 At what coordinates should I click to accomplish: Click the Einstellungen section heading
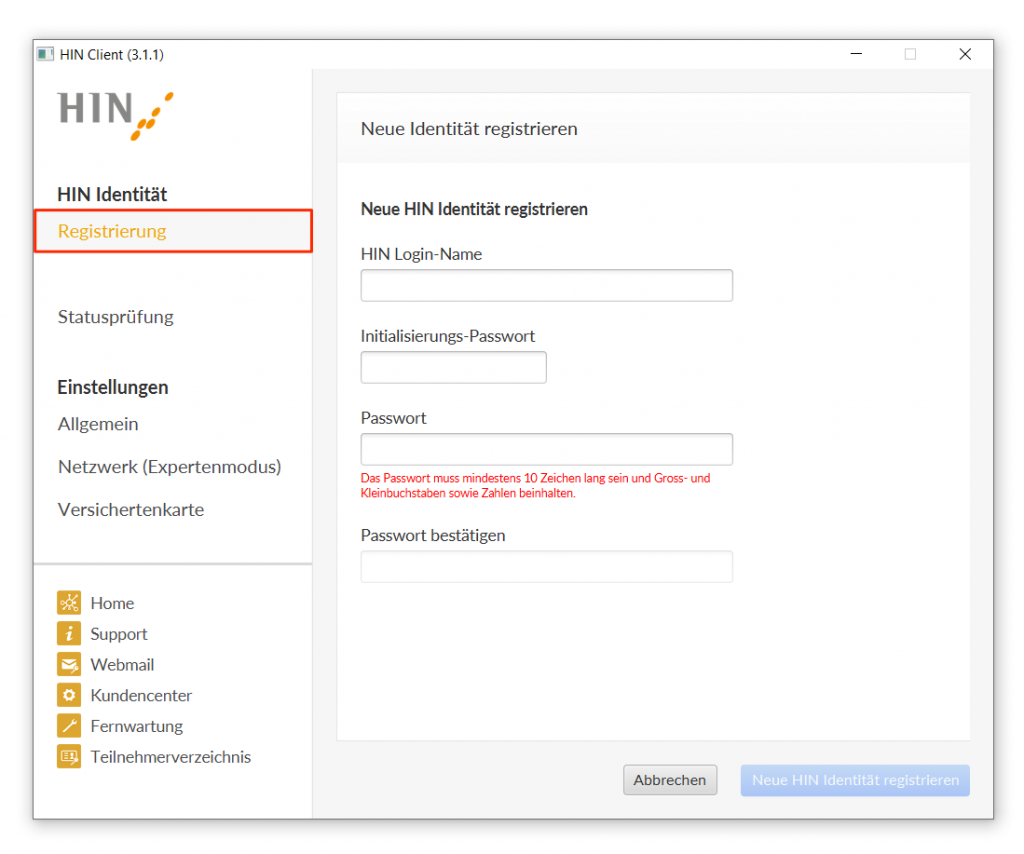(113, 387)
